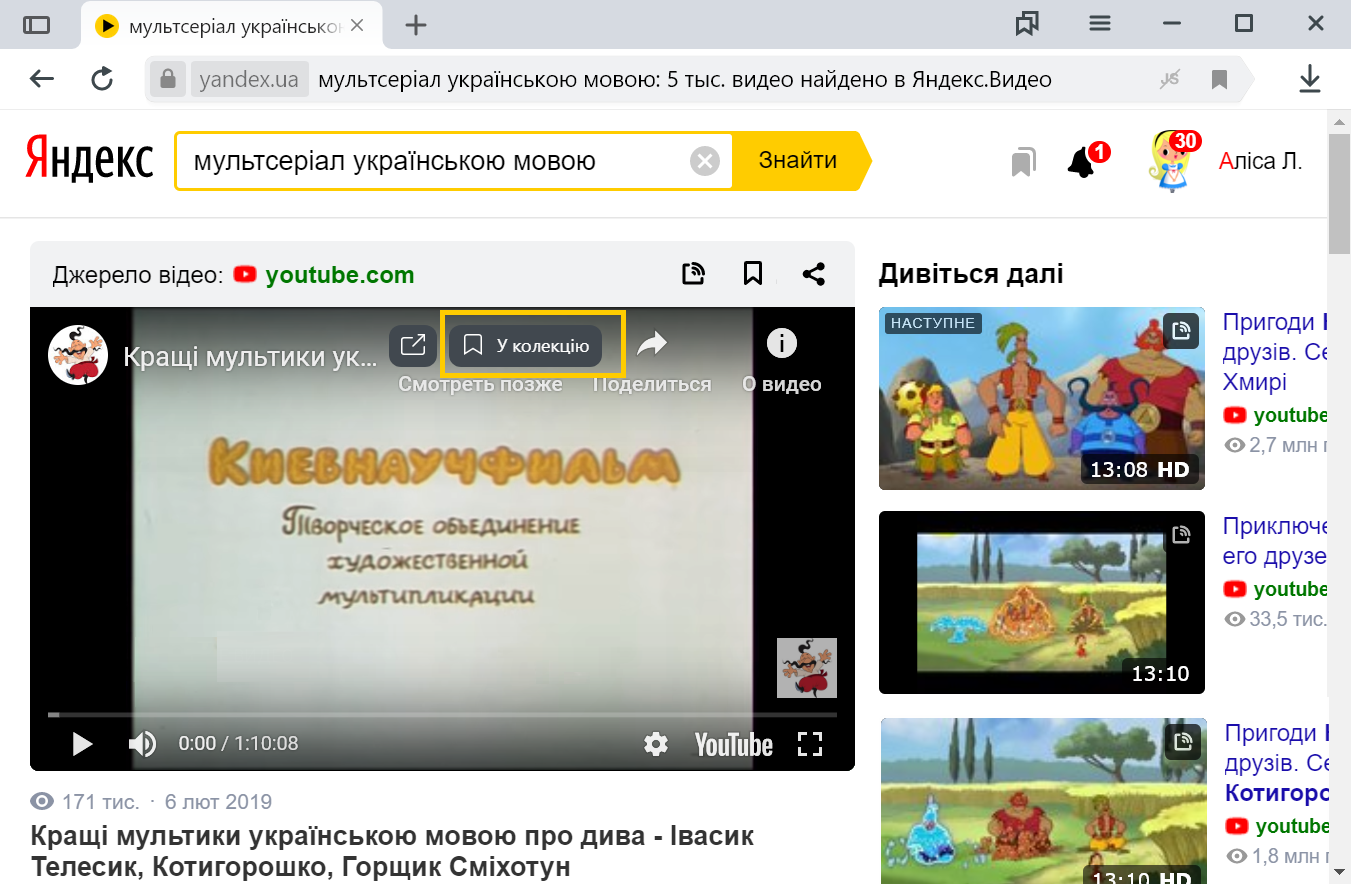This screenshot has width=1351, height=884.
Task: Open player settings gear
Action: tap(656, 744)
